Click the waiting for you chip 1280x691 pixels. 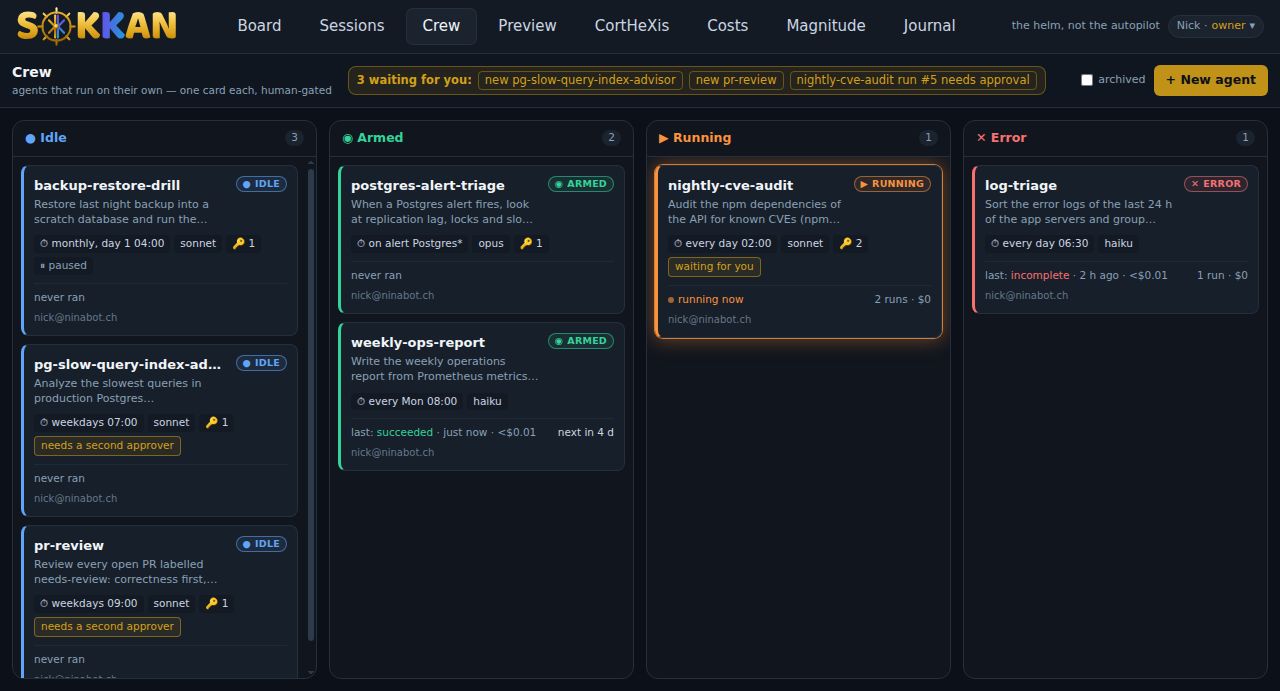point(714,266)
